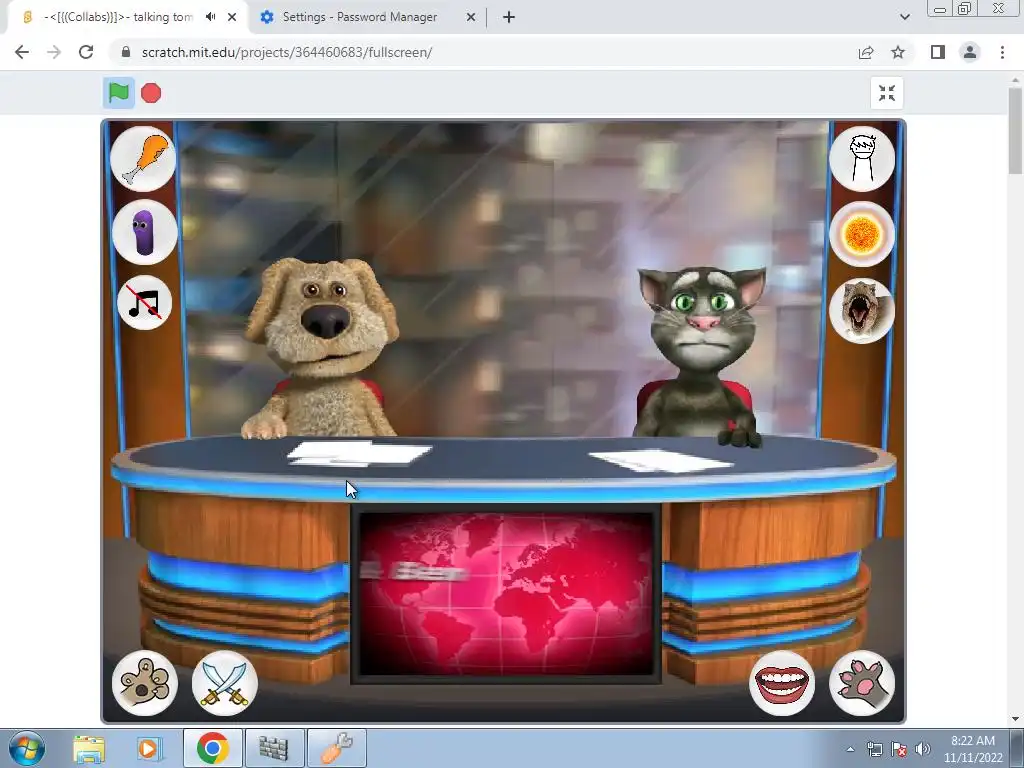Open the Action Center flag icon
The image size is (1024, 768).
tap(899, 749)
